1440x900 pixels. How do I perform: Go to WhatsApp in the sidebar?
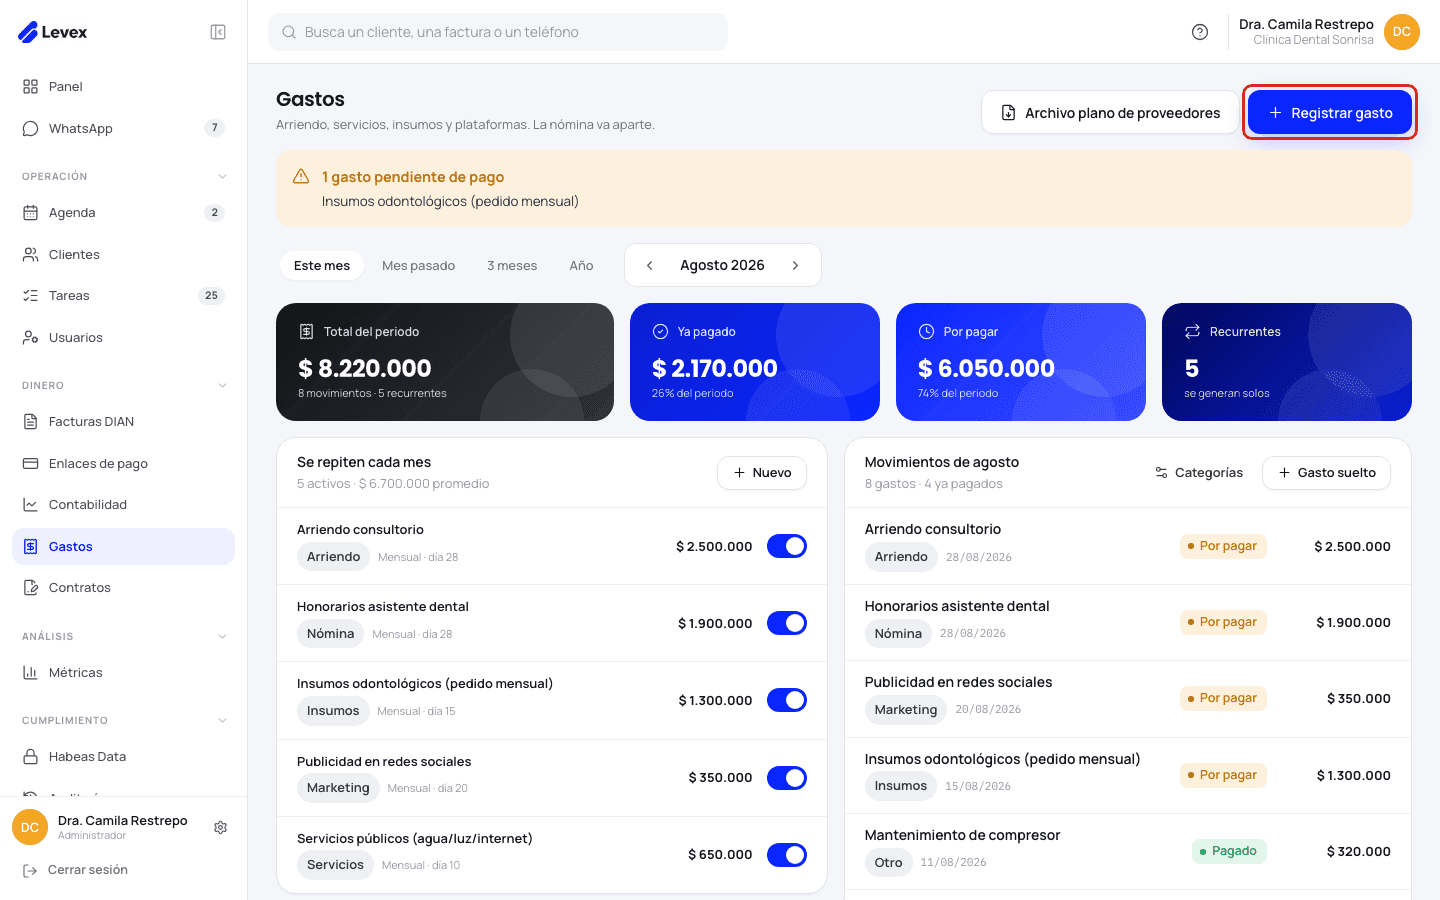pos(123,128)
